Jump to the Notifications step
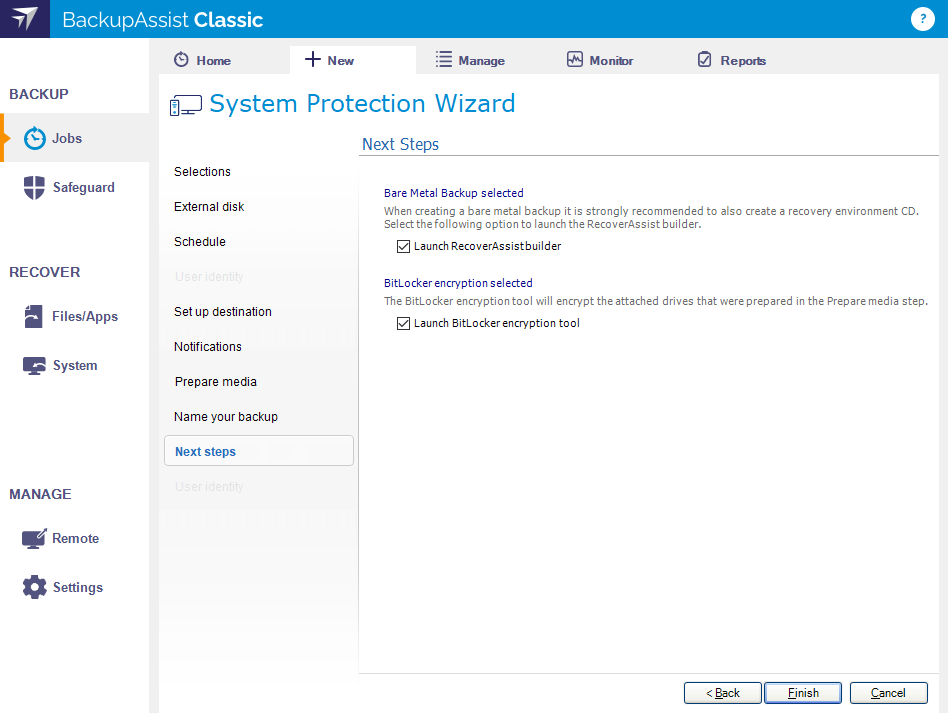Screen dimensions: 948x713 pos(207,347)
